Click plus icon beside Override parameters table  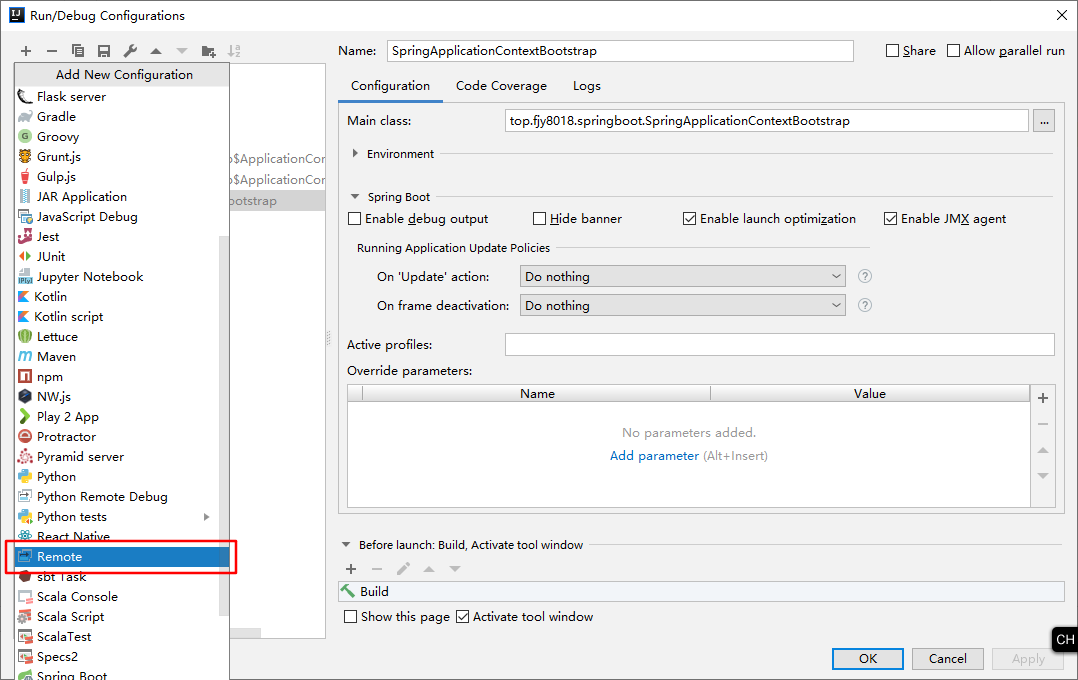1043,398
